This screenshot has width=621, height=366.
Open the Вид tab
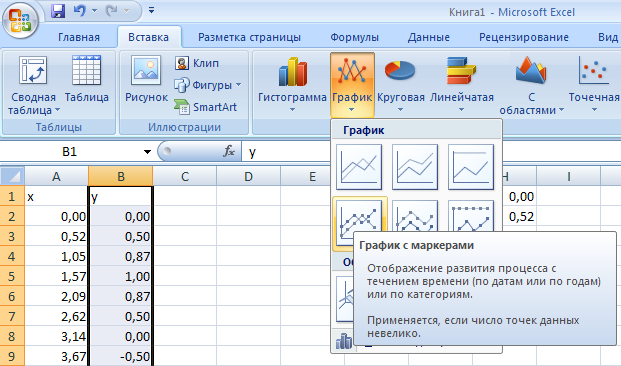coord(608,37)
